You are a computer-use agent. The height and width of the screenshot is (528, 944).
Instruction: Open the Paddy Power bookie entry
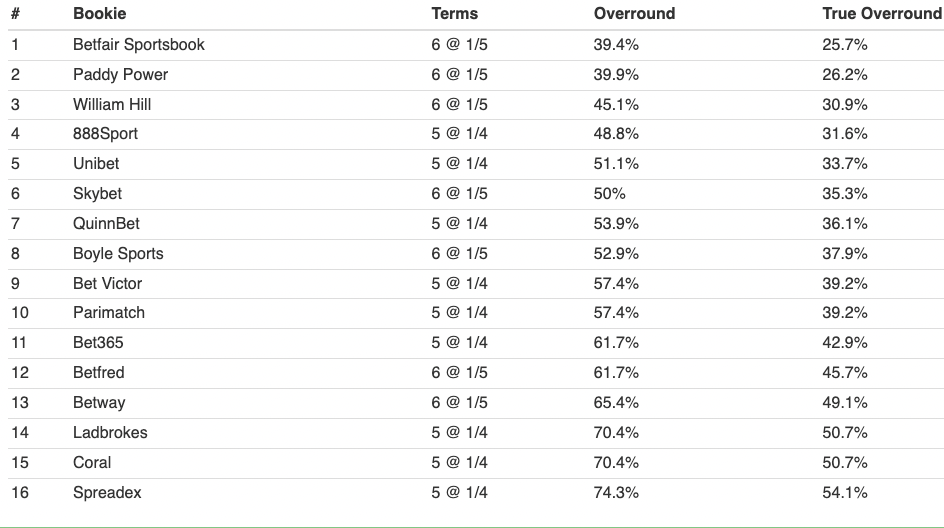click(120, 75)
